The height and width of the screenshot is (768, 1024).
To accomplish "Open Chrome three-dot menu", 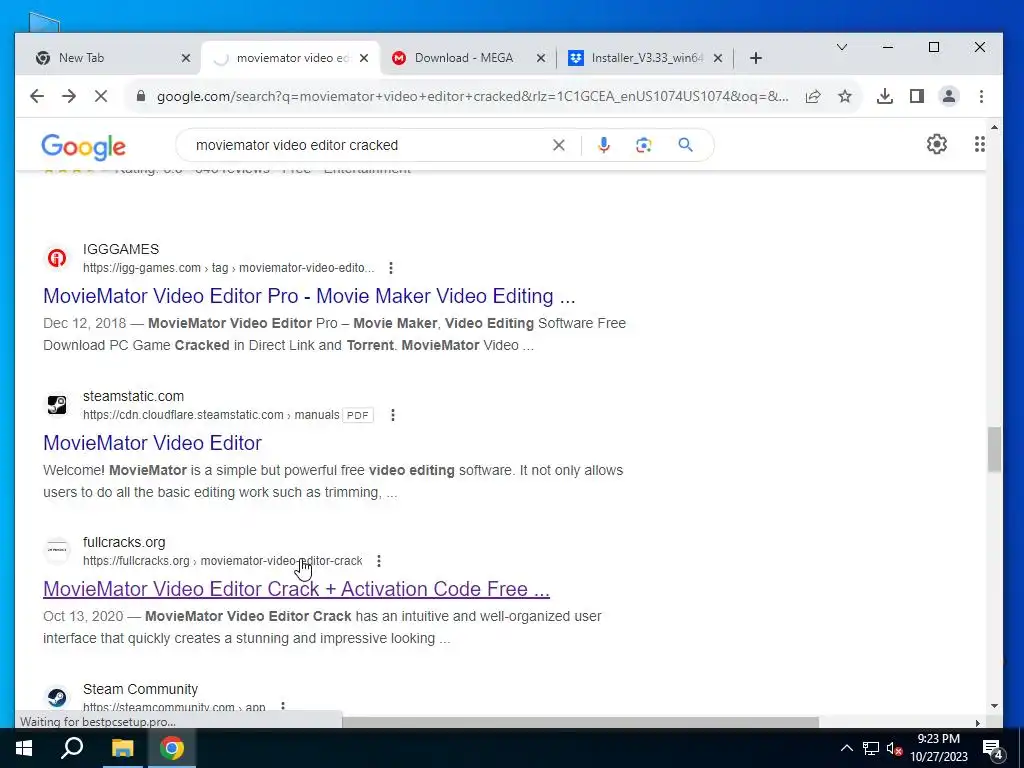I will click(x=981, y=97).
